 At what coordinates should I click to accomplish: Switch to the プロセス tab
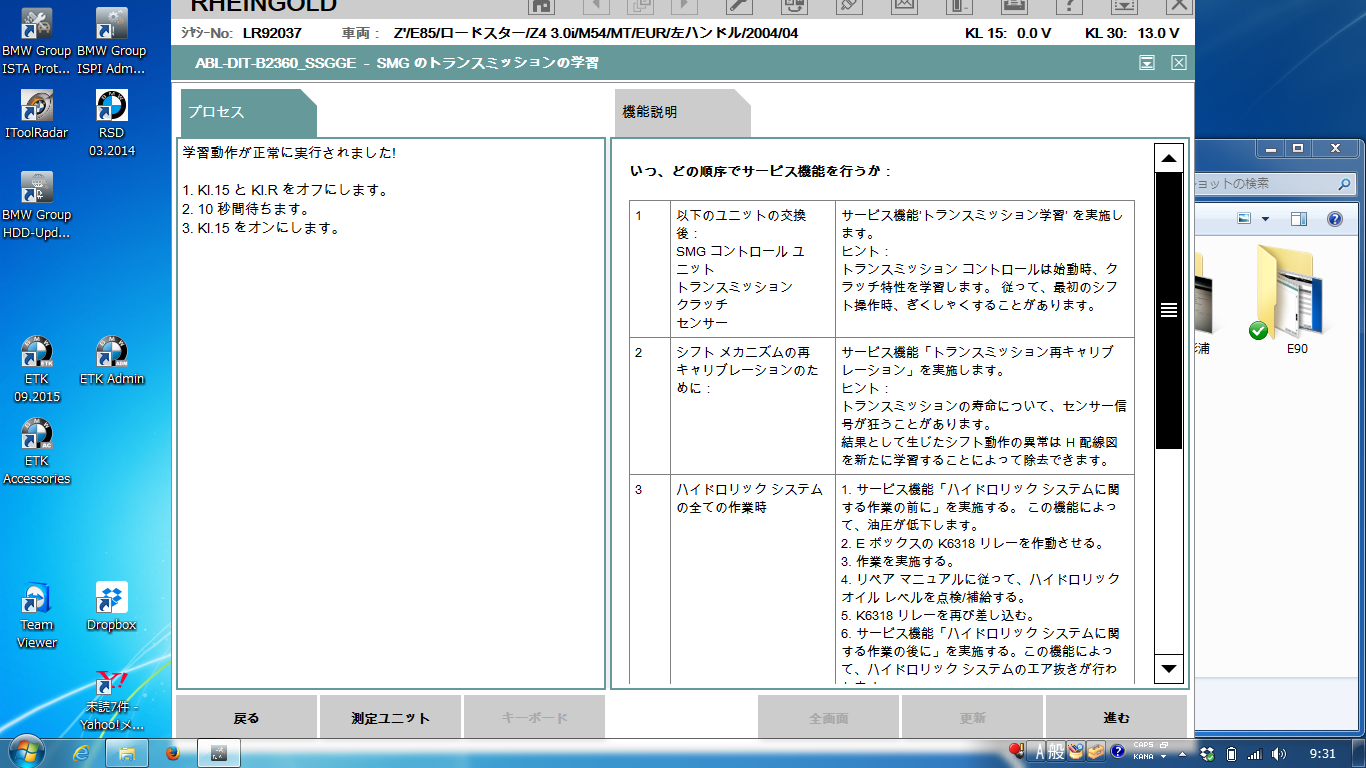(248, 112)
